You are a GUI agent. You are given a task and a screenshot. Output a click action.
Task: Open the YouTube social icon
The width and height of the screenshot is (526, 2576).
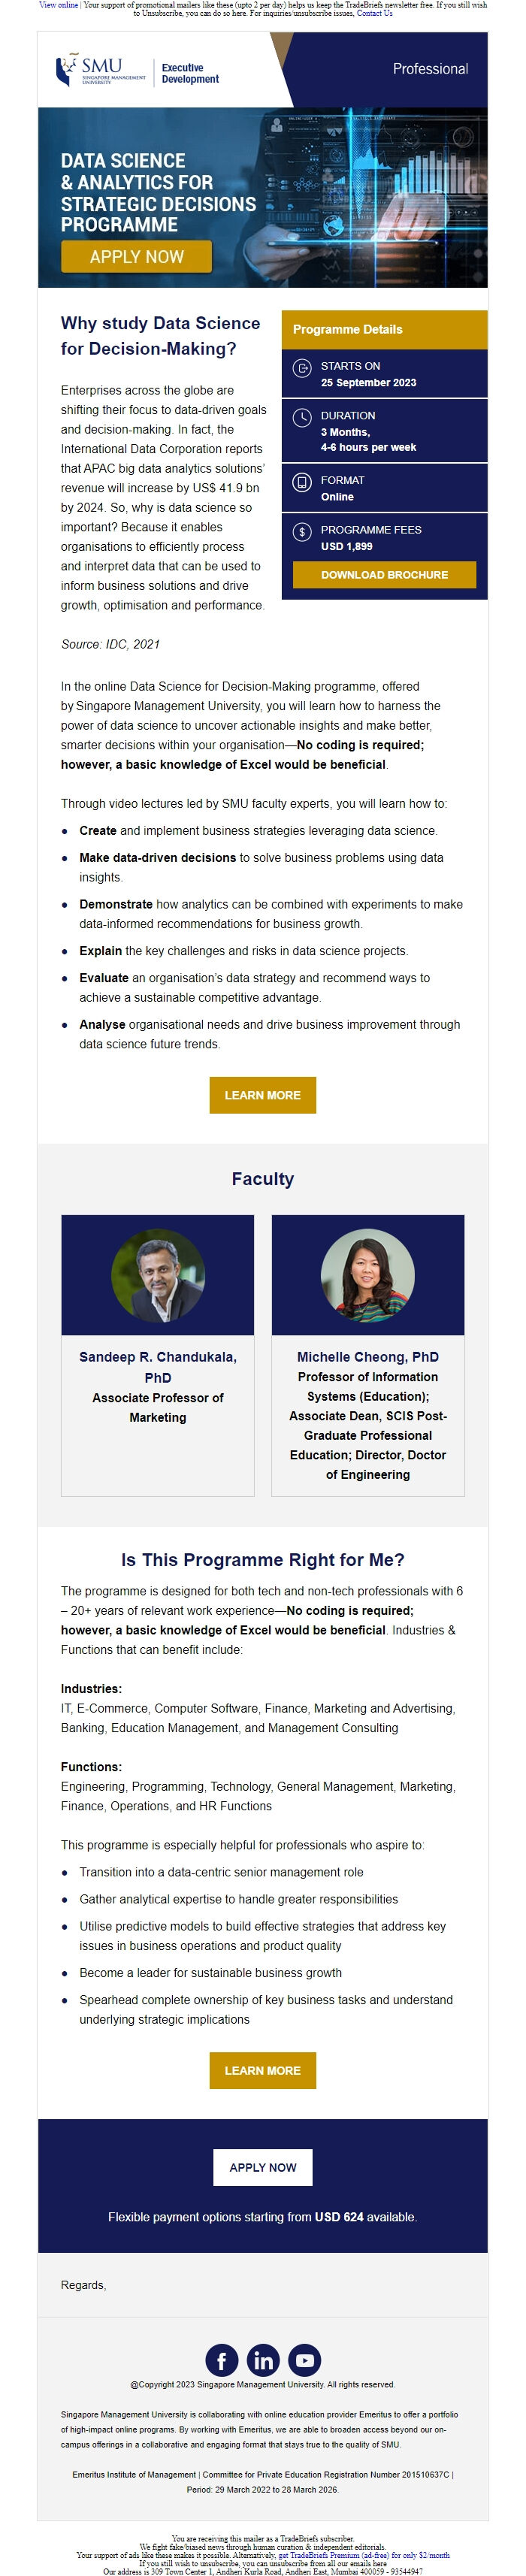(305, 2359)
